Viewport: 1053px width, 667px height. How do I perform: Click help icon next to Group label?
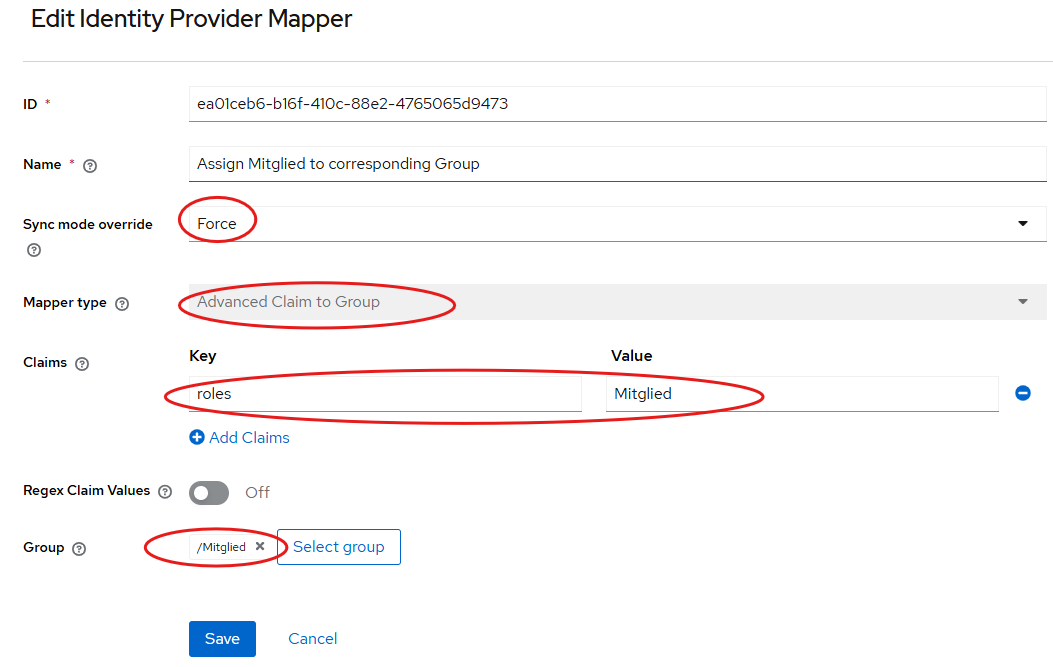(x=80, y=549)
